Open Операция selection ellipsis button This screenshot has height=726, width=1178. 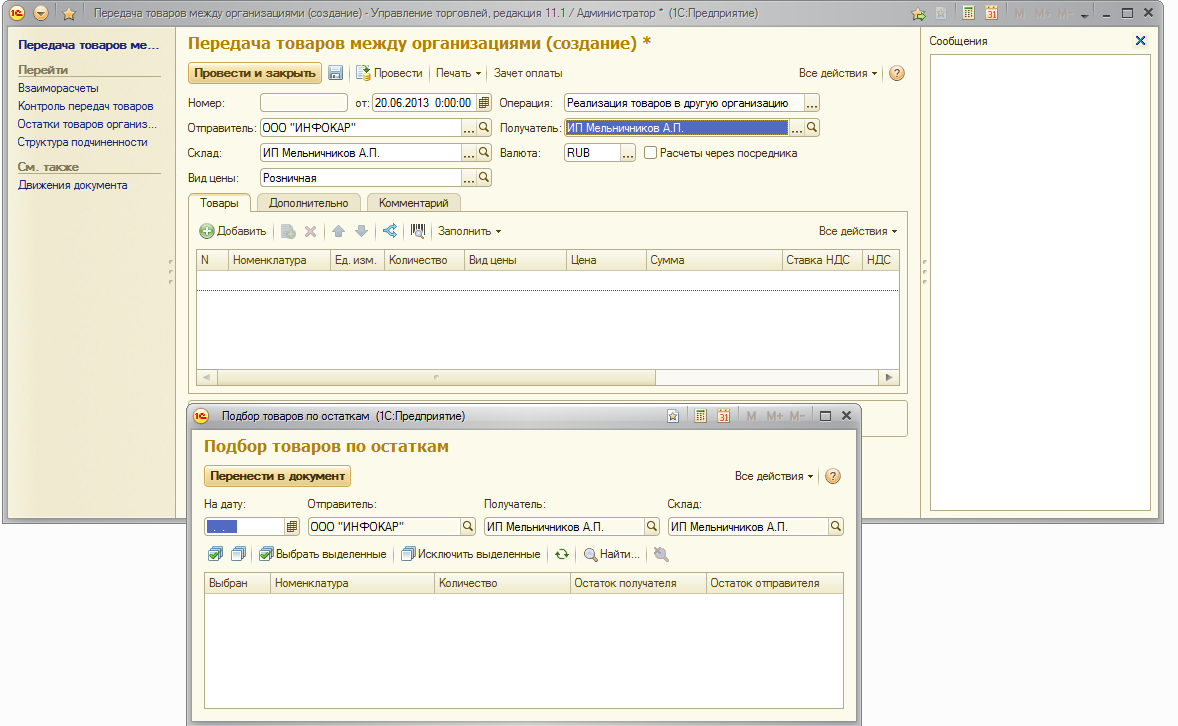(811, 103)
